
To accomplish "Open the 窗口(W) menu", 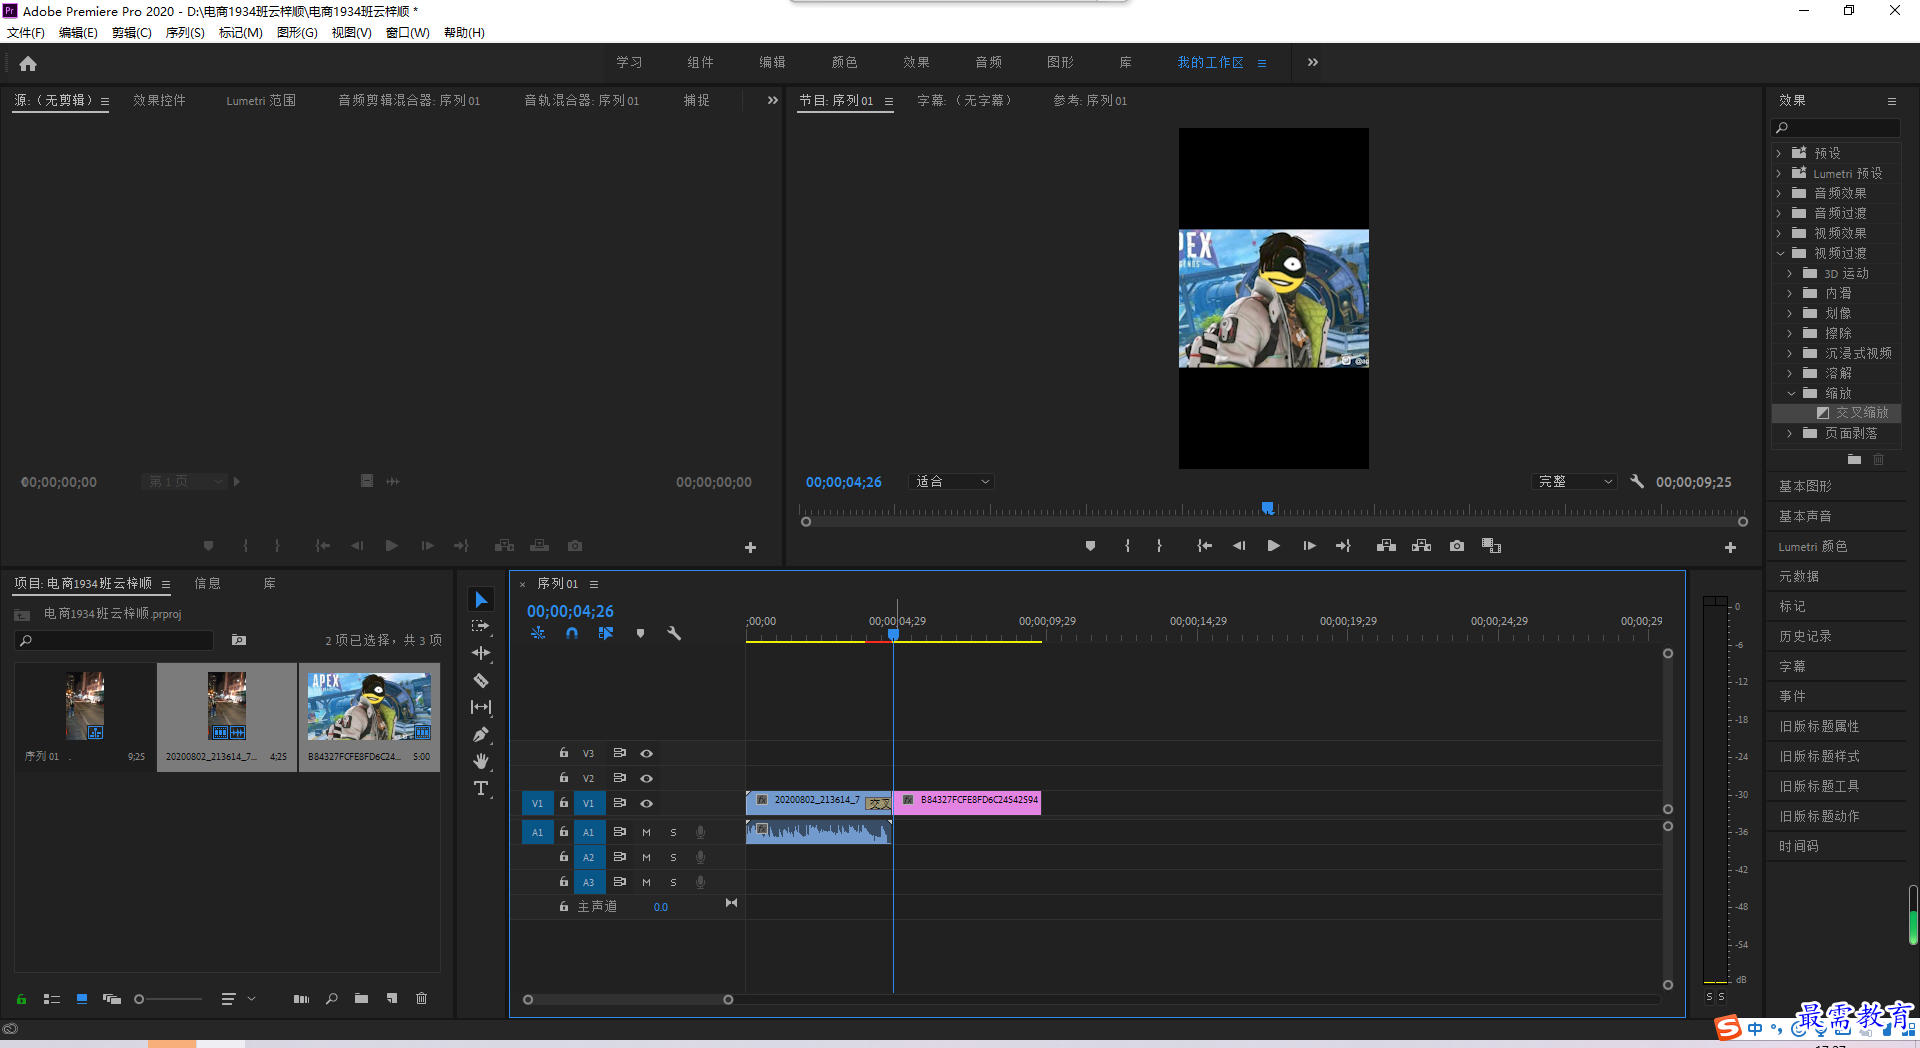I will coord(408,32).
